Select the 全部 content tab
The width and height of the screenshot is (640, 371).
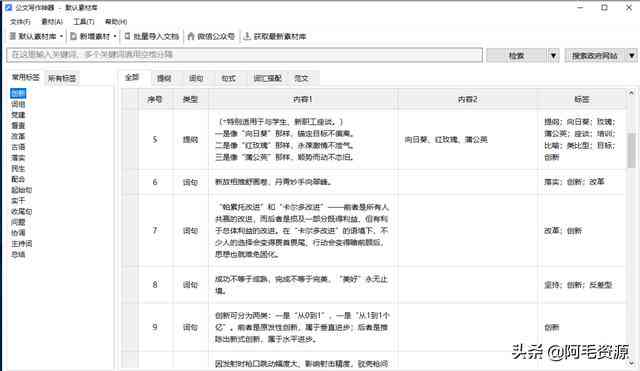pyautogui.click(x=132, y=77)
